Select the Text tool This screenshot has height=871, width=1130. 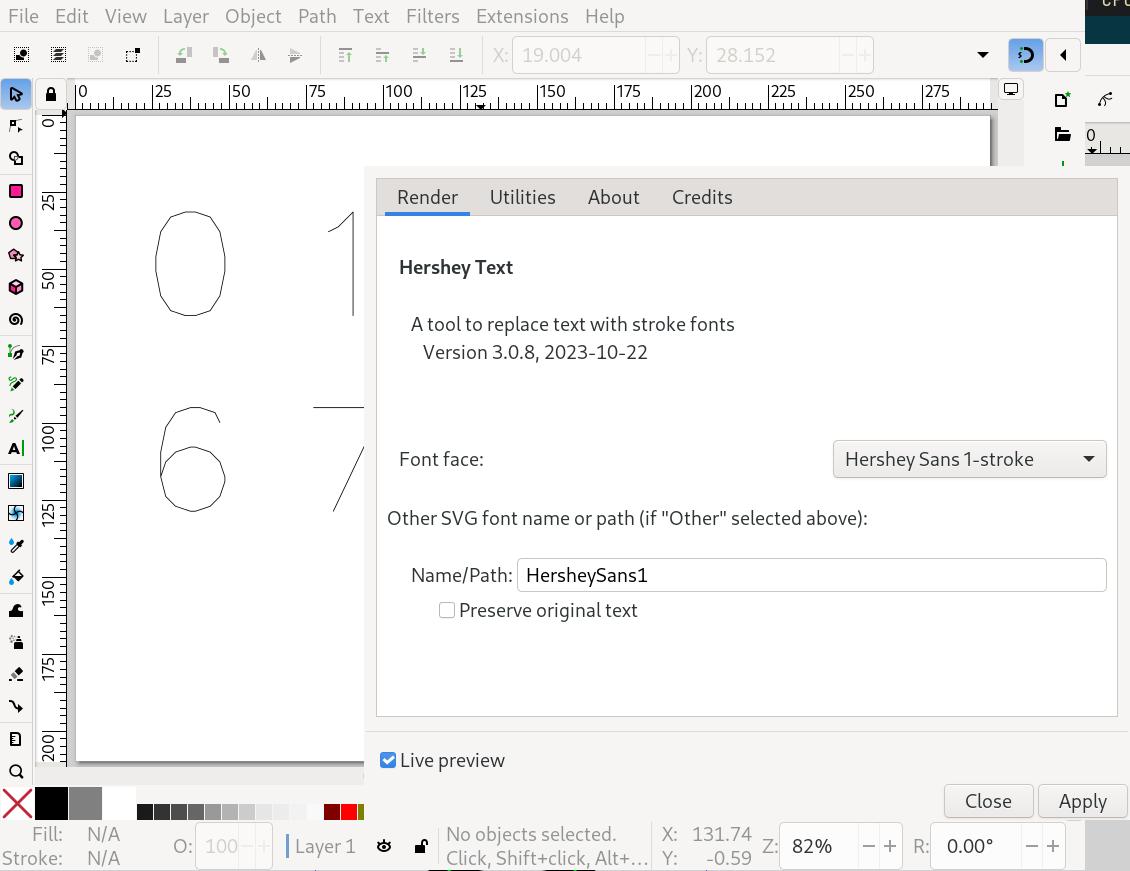click(16, 449)
